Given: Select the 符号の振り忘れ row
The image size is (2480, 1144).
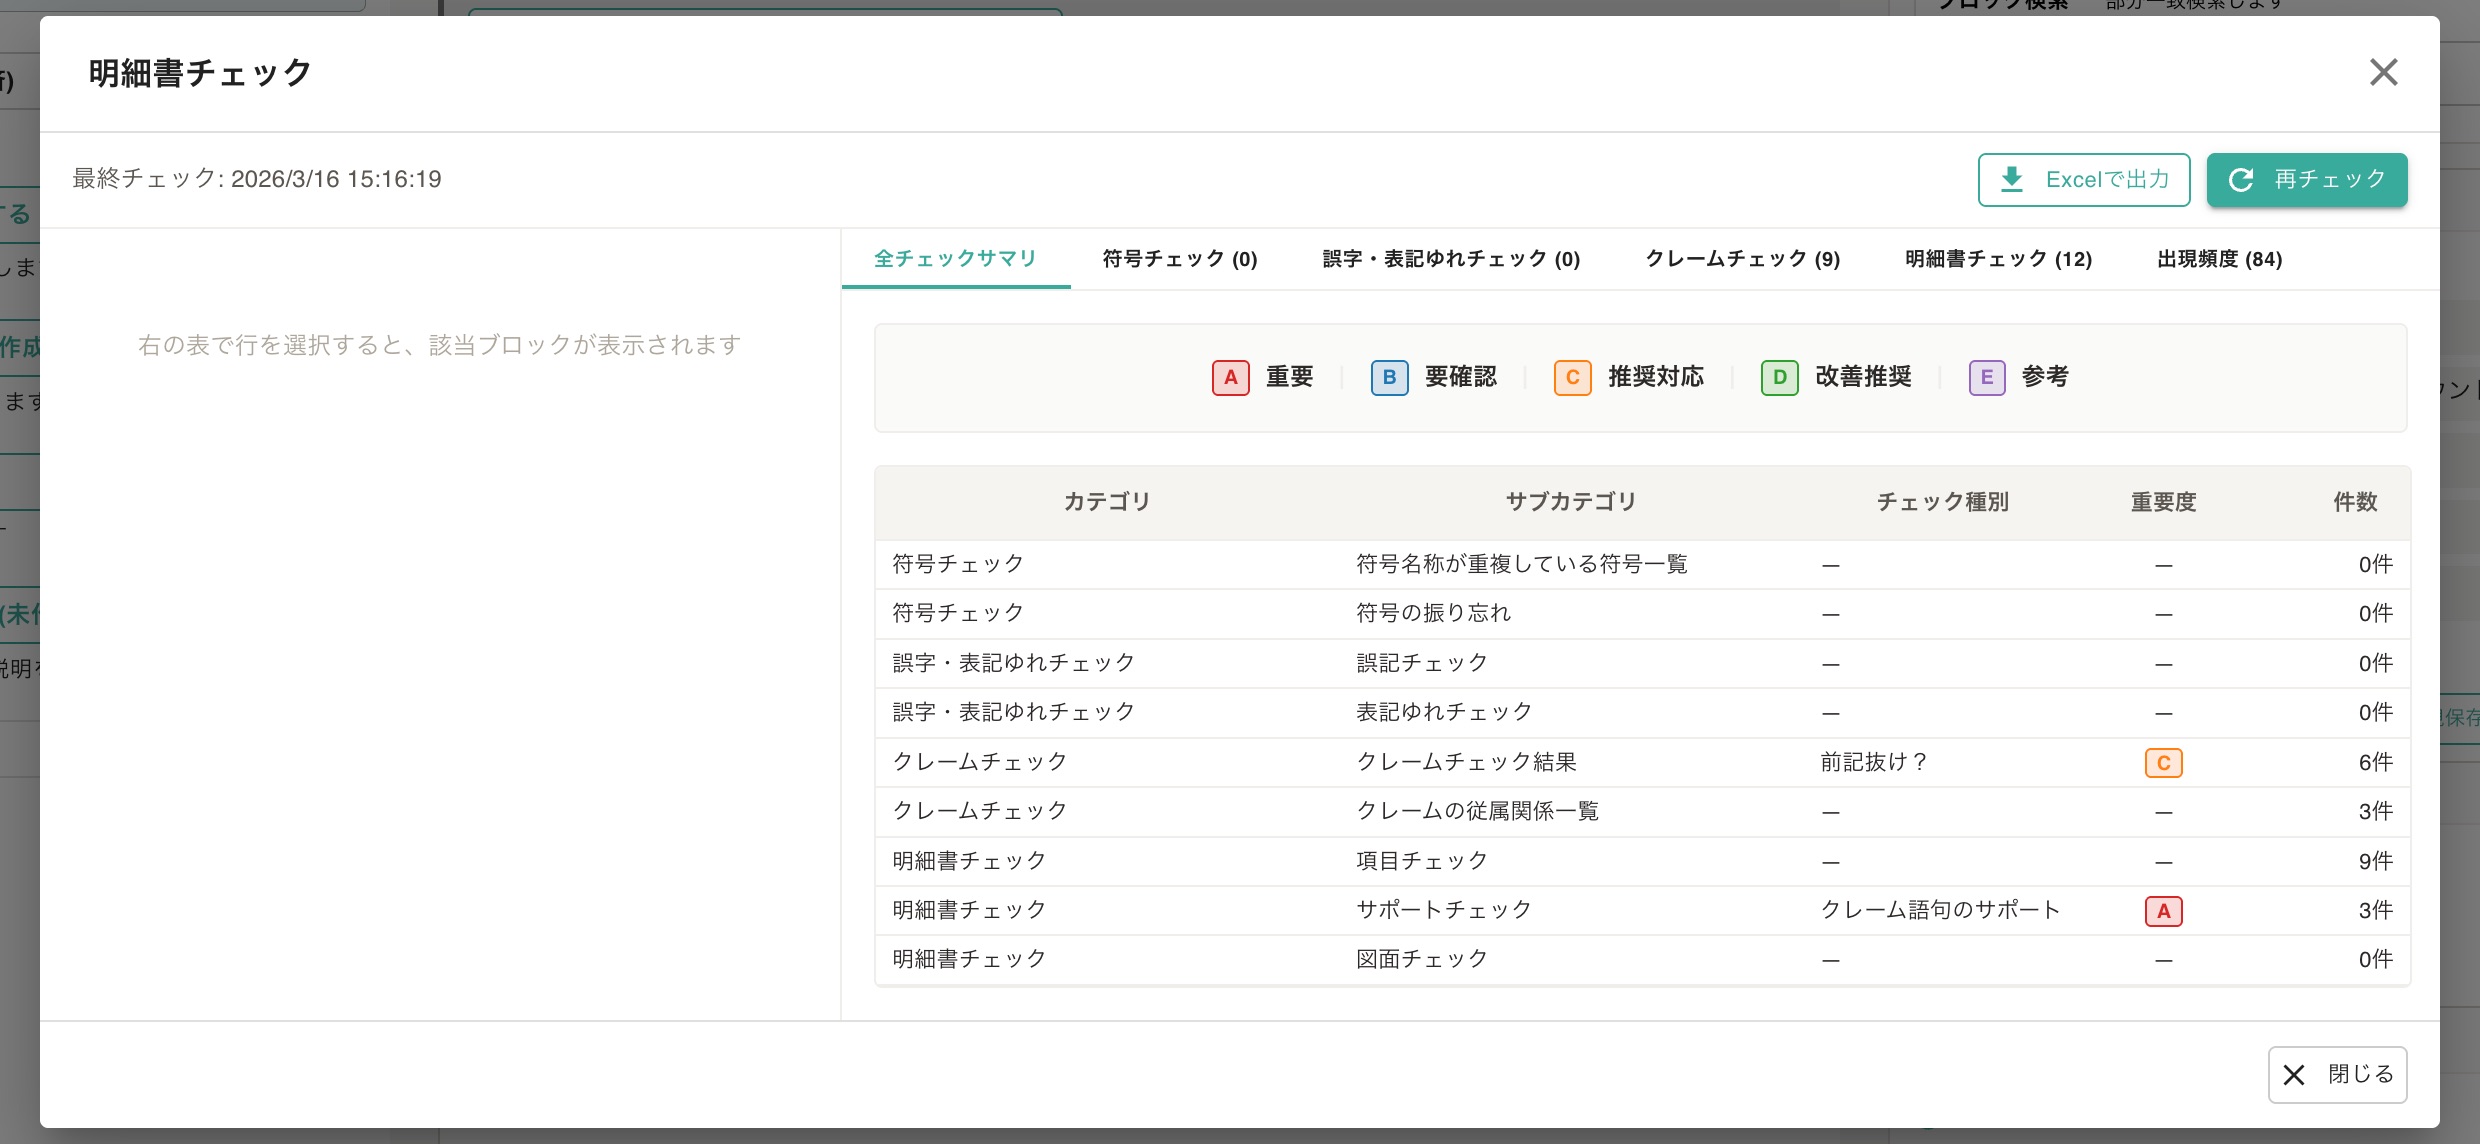Looking at the screenshot, I should 1642,614.
